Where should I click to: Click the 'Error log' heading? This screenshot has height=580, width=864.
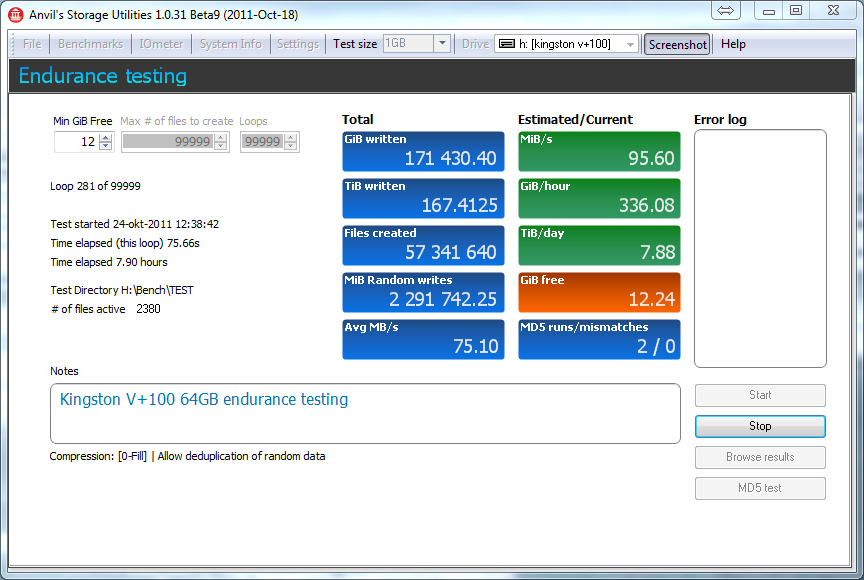point(720,120)
